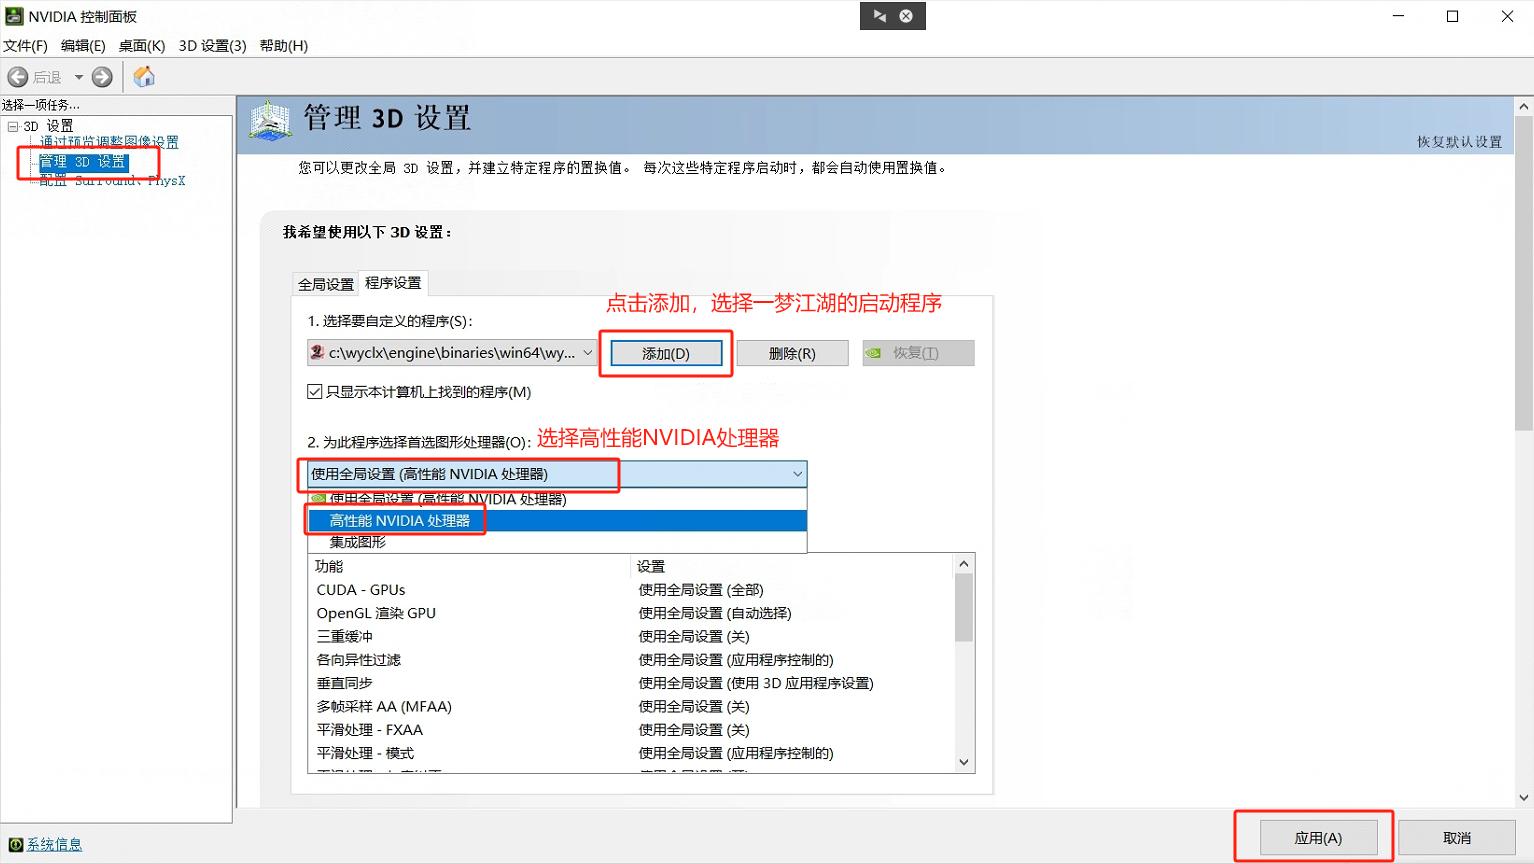
Task: Open the back history dropdown arrow
Action: [x=79, y=77]
